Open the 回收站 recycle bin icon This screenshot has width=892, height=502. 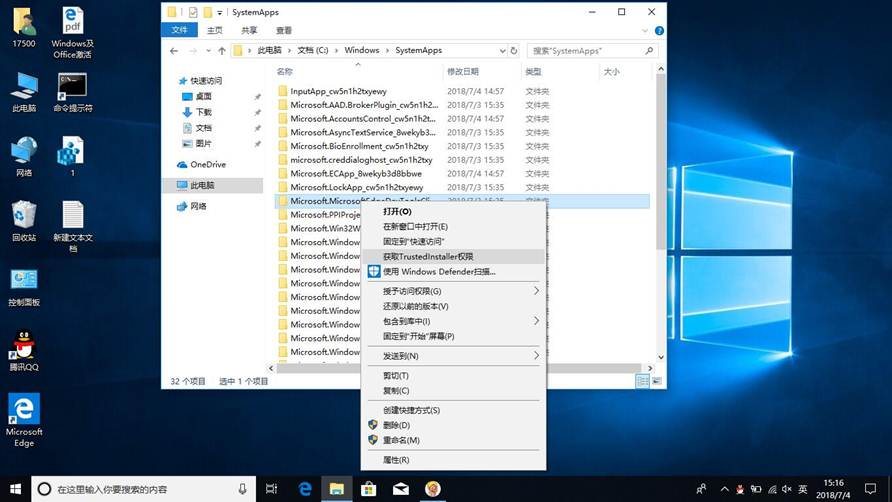tap(24, 221)
